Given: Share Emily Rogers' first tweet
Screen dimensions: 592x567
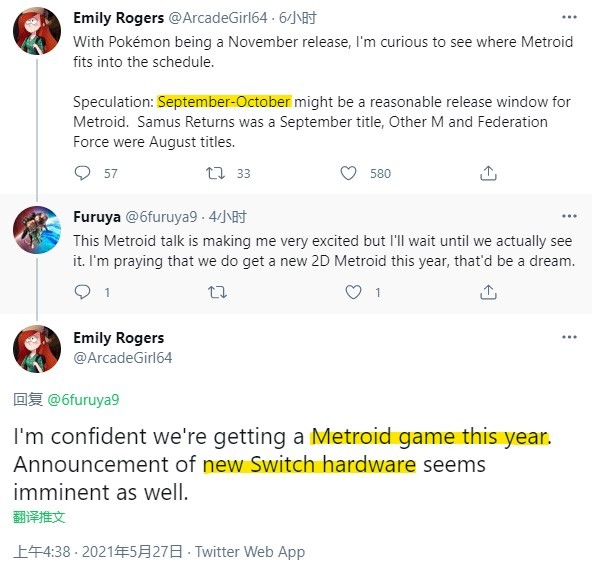Looking at the screenshot, I should click(488, 173).
